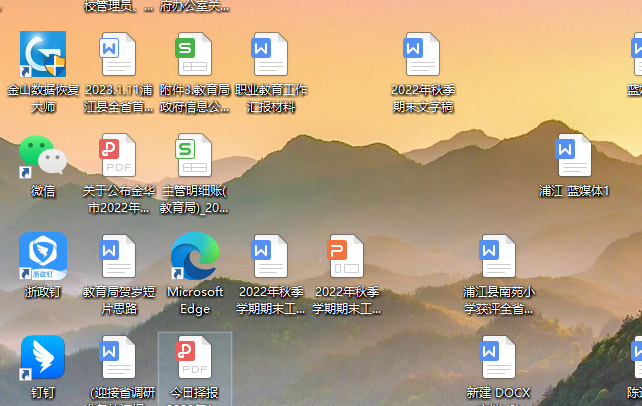642x406 pixels.
Task: Select the 2022年秋季学期期末 Word document
Action: point(271,258)
